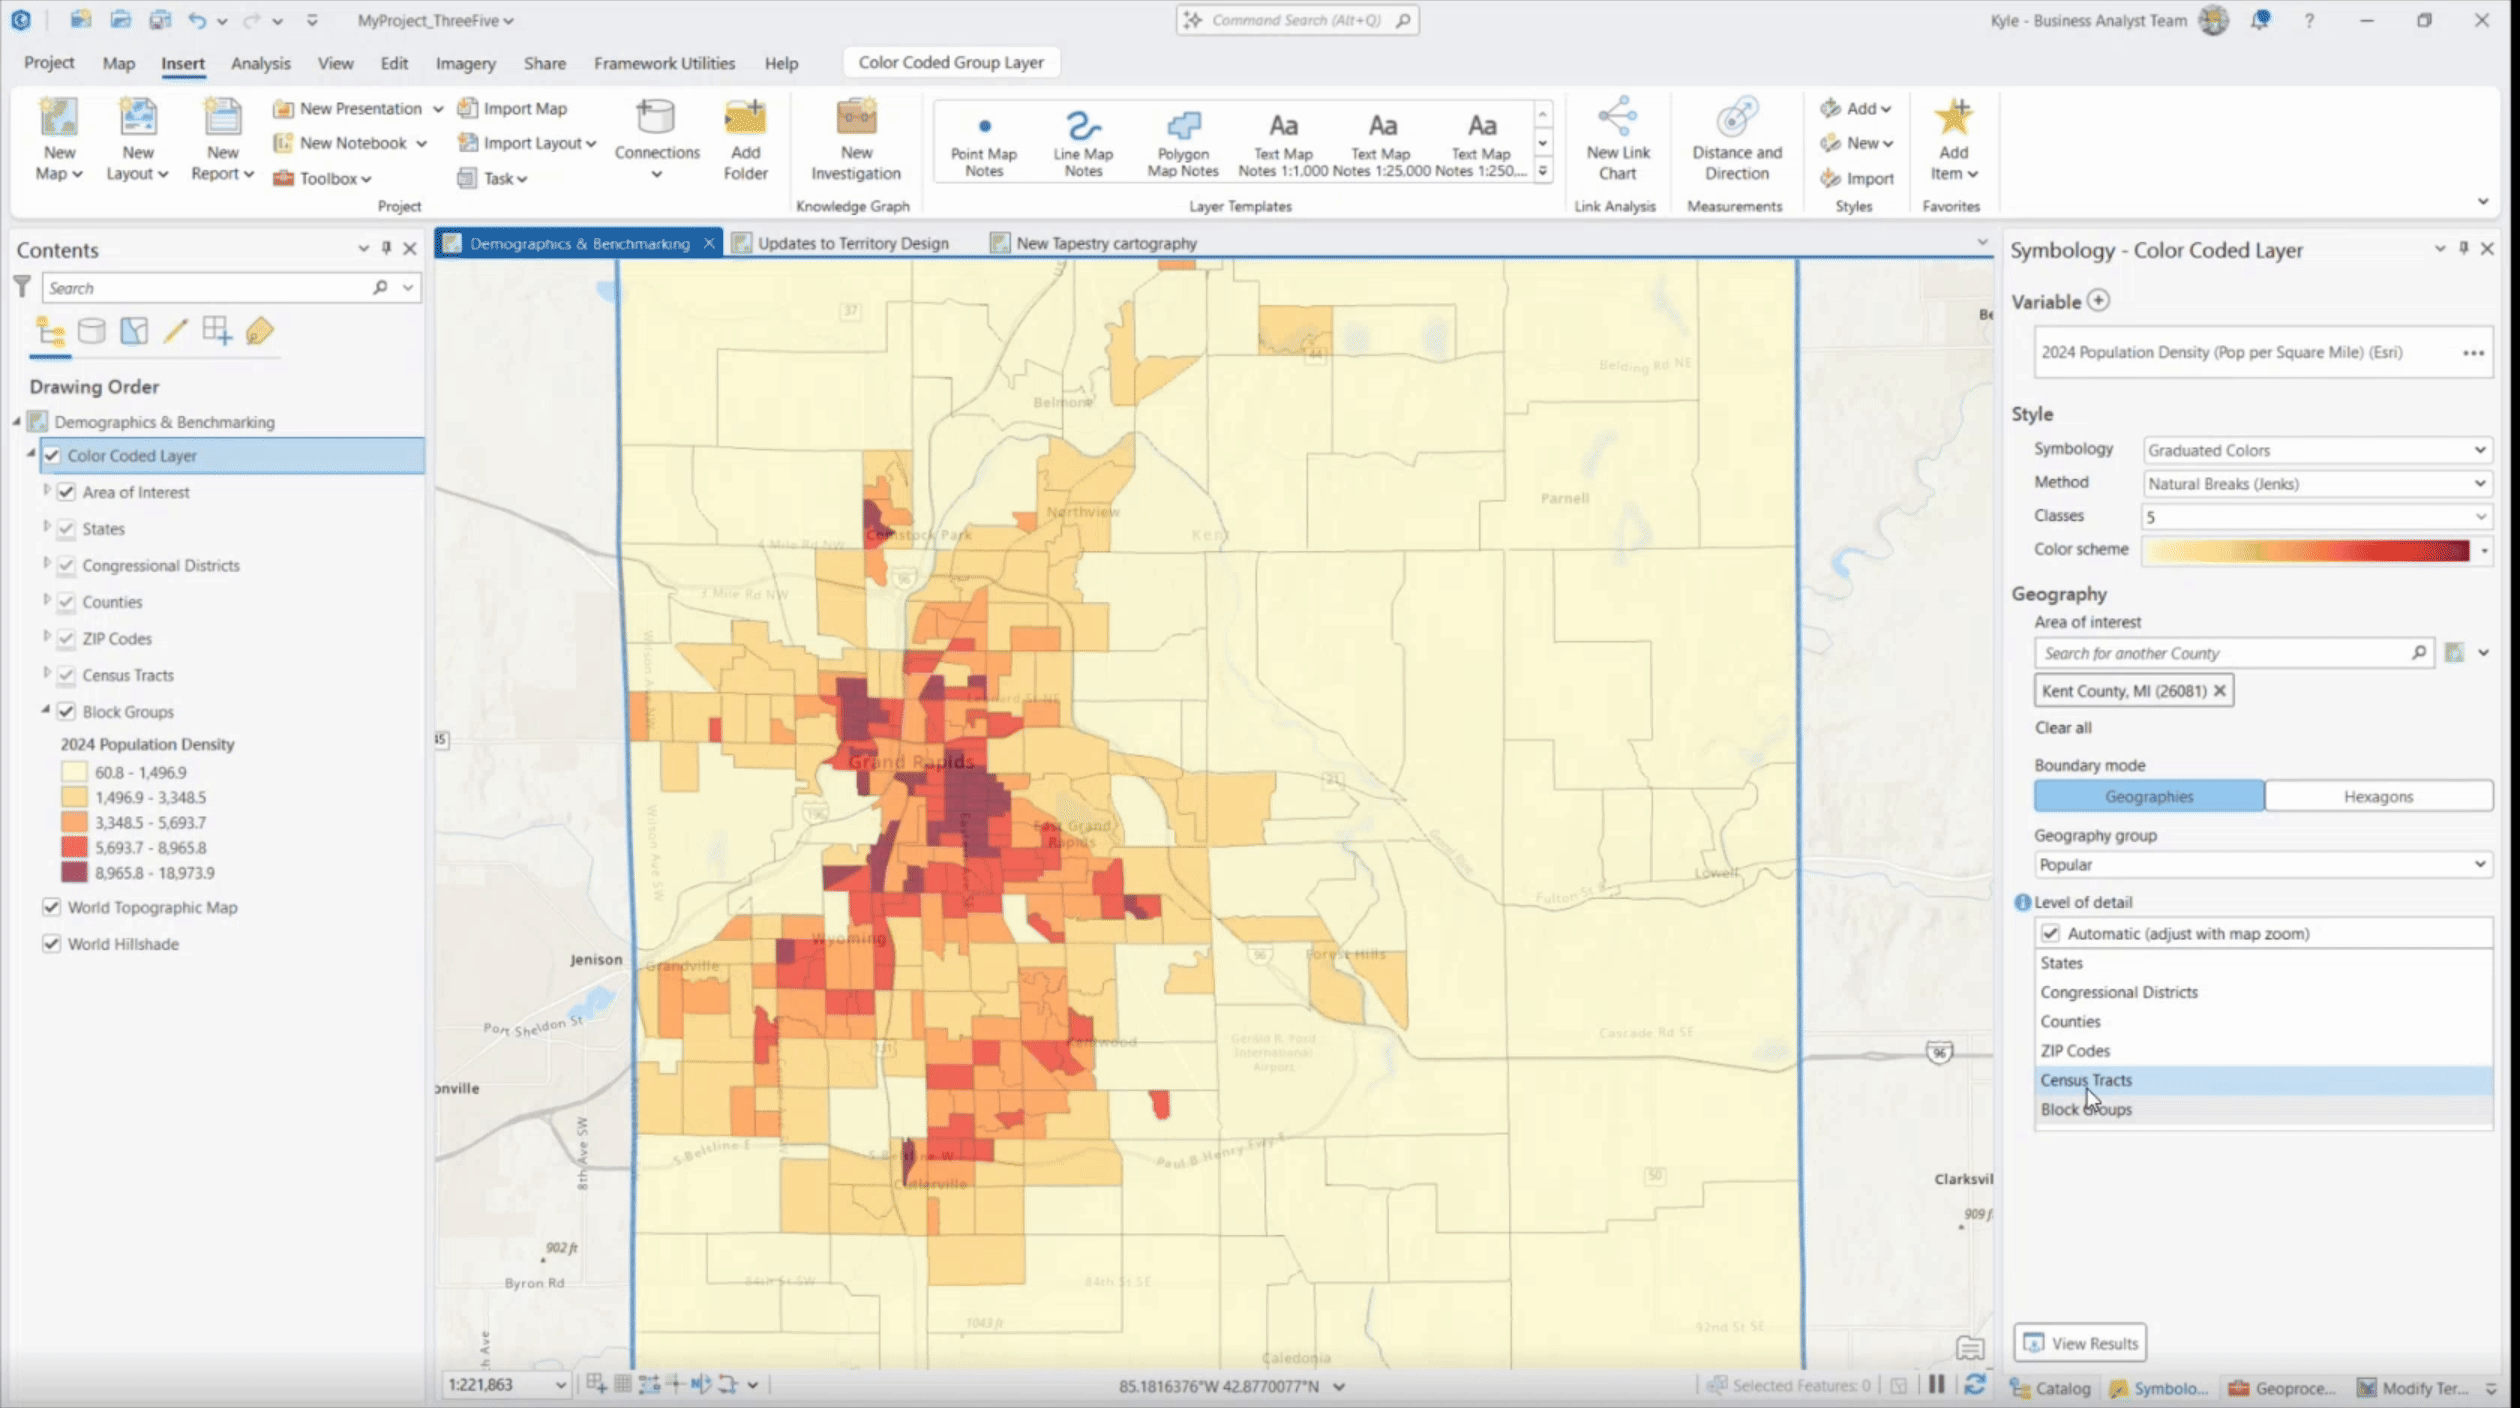The height and width of the screenshot is (1408, 2520).
Task: Expand the Census Tracts layer
Action: [x=46, y=674]
